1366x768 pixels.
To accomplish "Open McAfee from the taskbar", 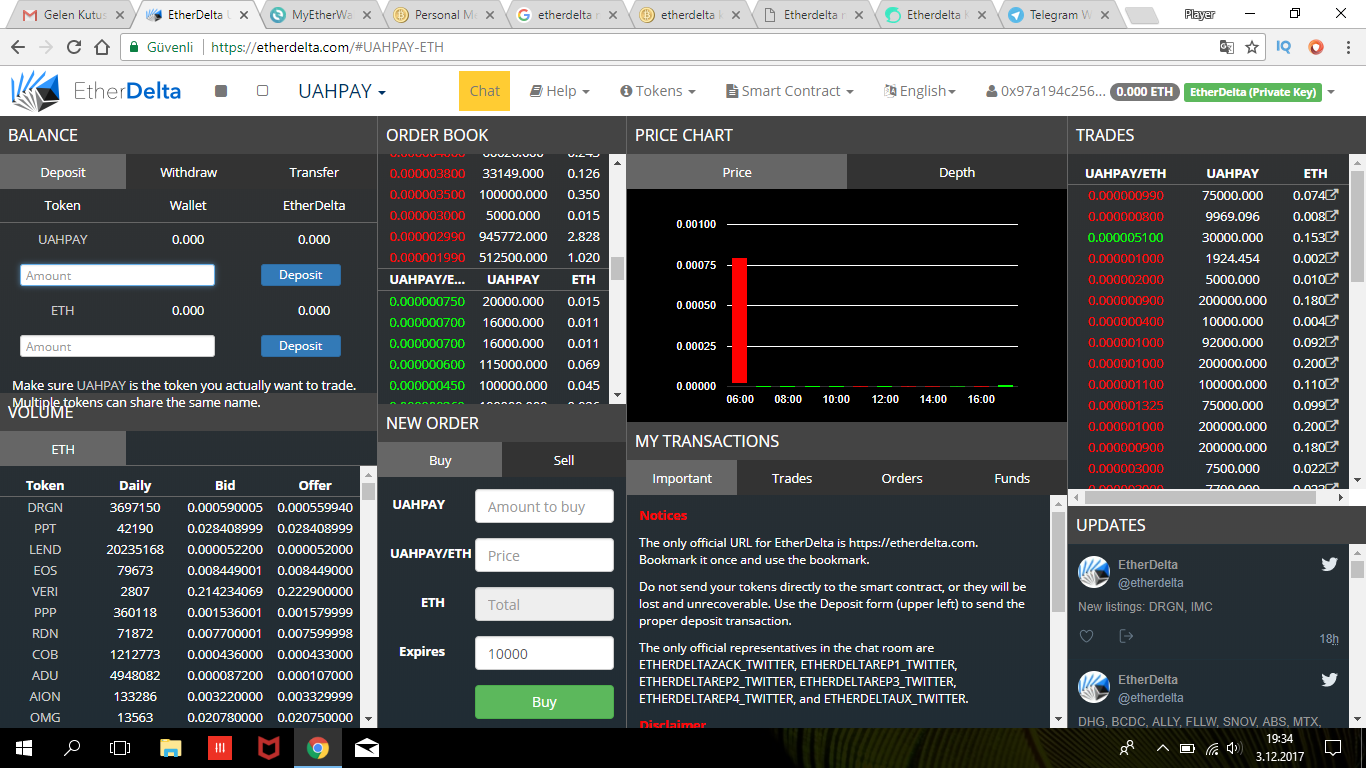I will click(x=269, y=747).
